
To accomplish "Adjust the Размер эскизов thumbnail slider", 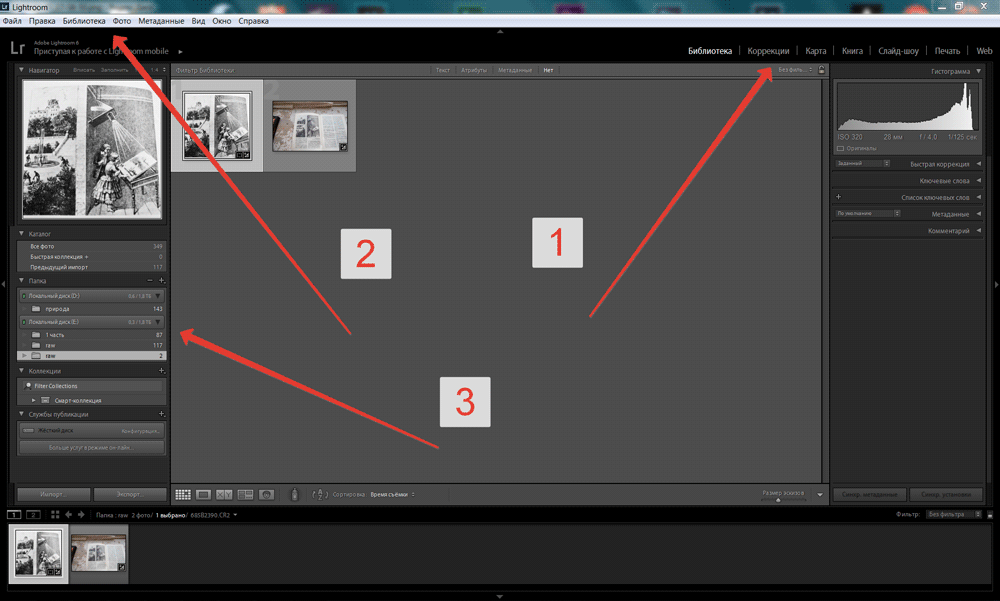I will coord(778,500).
